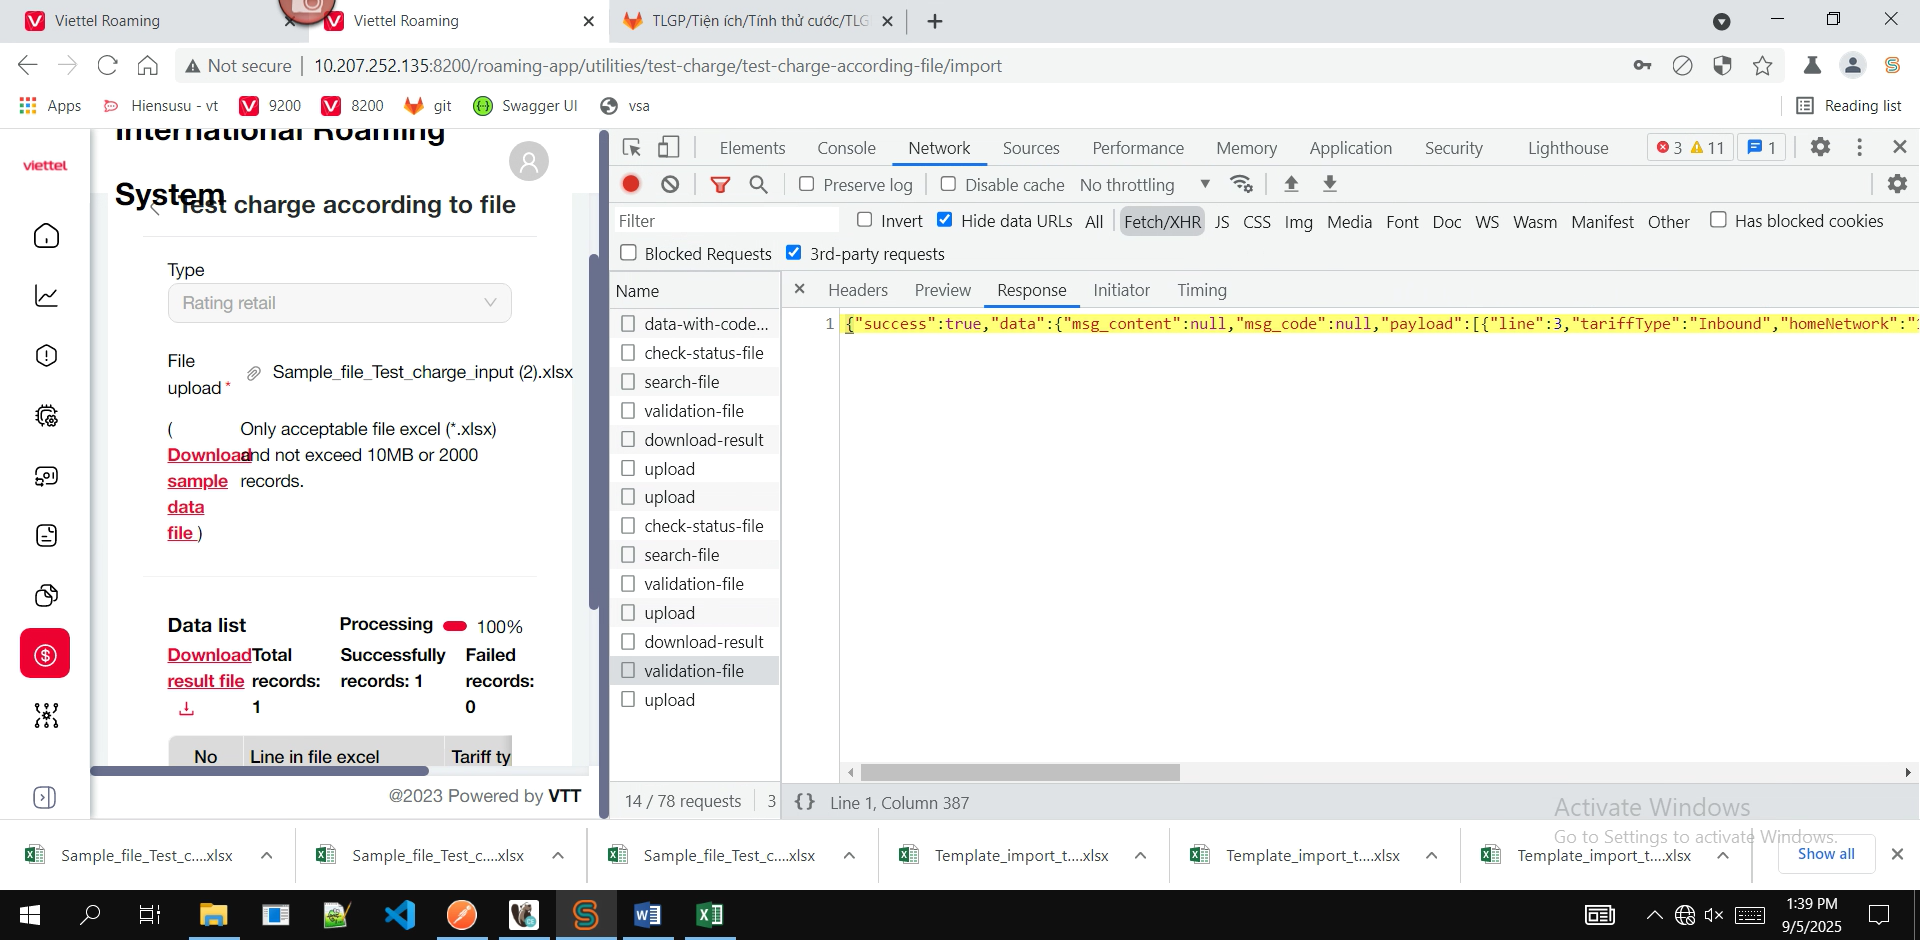This screenshot has width=1920, height=940.
Task: Click the response horizontal scrollbar
Action: [x=1020, y=772]
